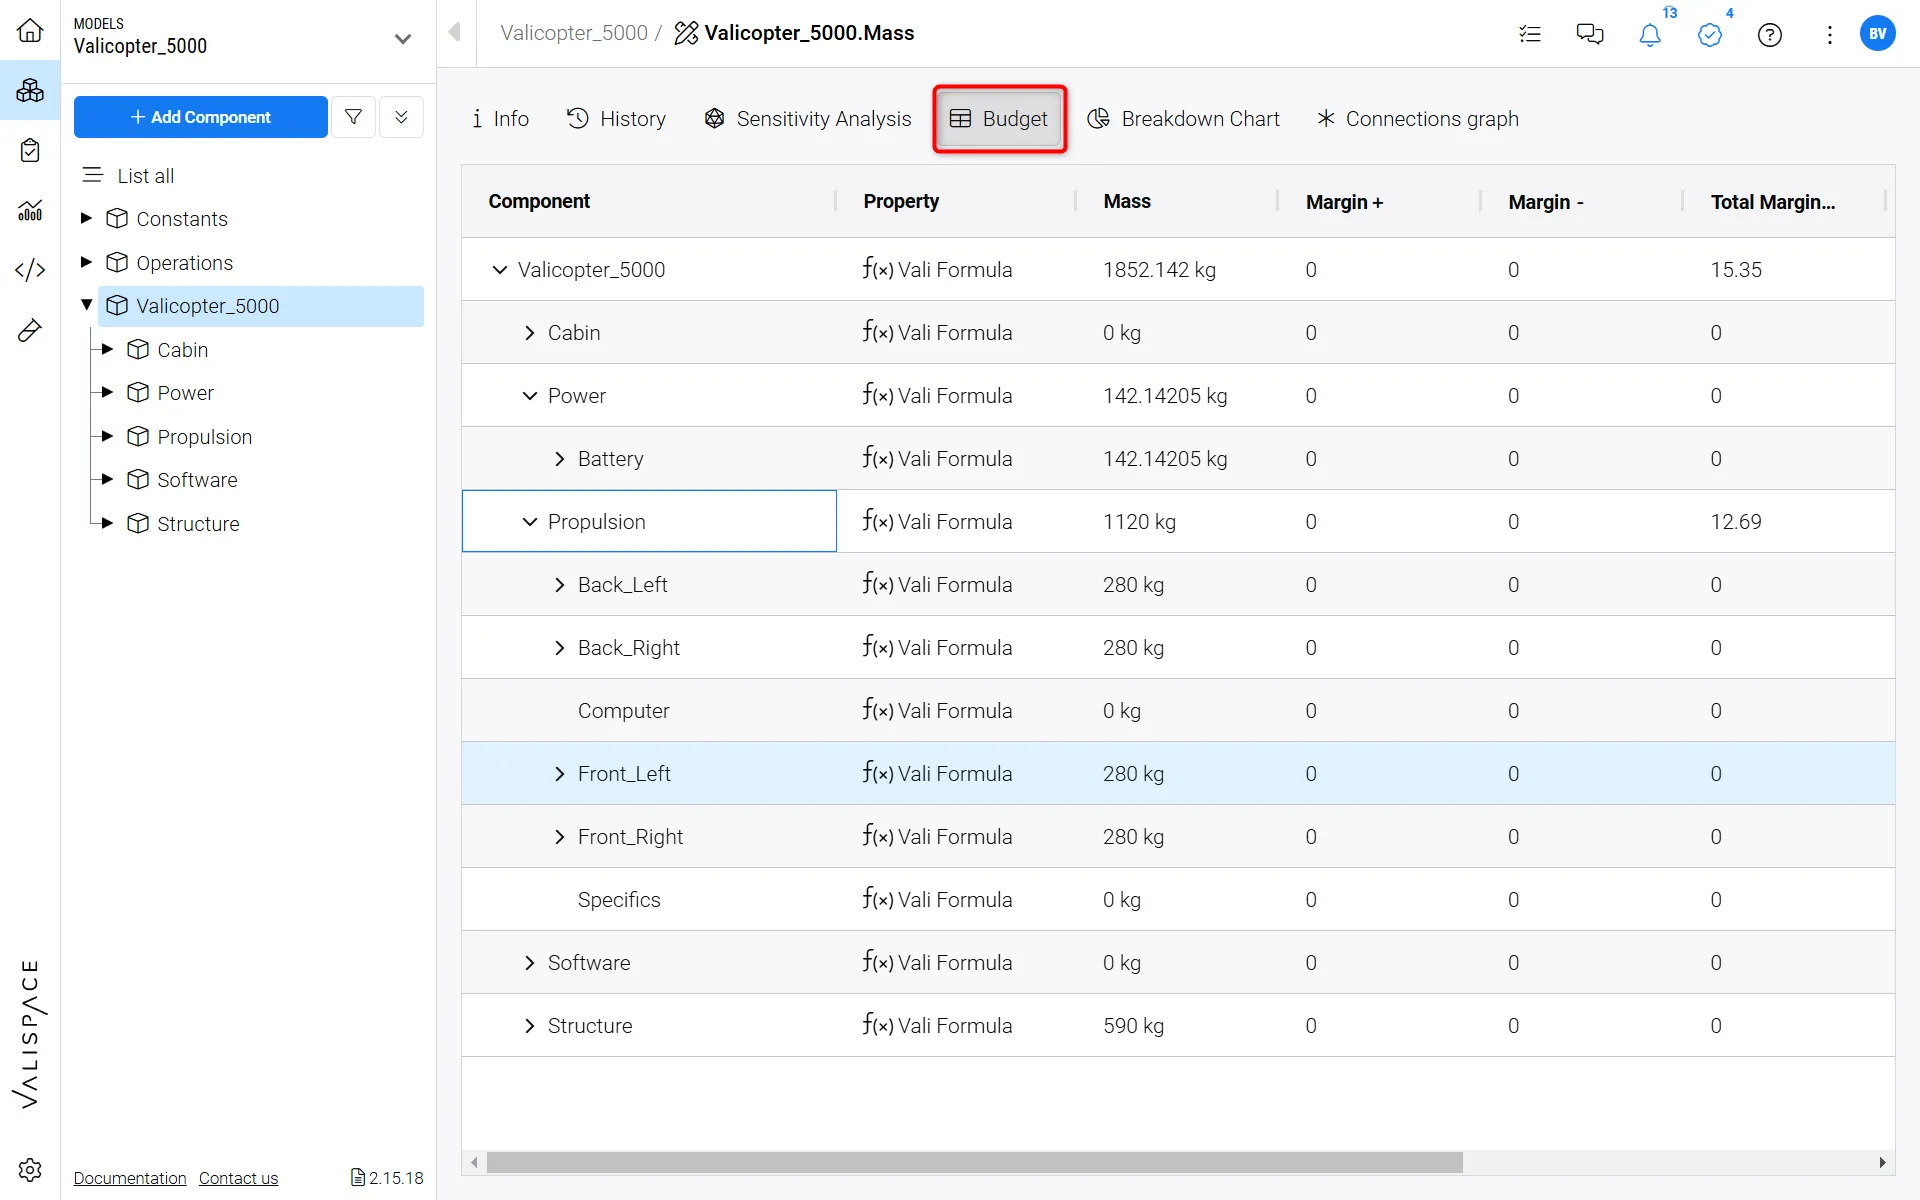
Task: Click the filter funnel icon
Action: tap(353, 117)
